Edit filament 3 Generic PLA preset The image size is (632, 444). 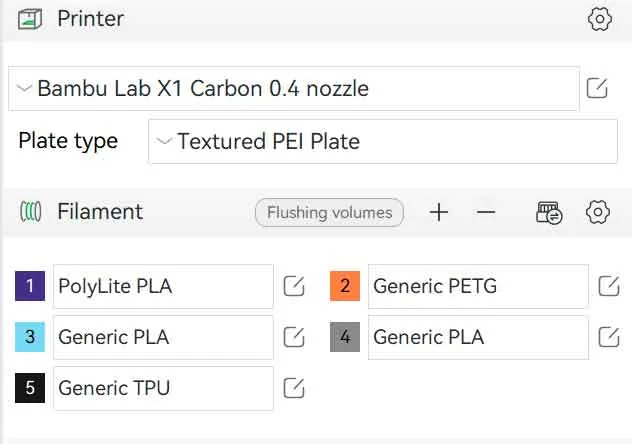tap(294, 337)
